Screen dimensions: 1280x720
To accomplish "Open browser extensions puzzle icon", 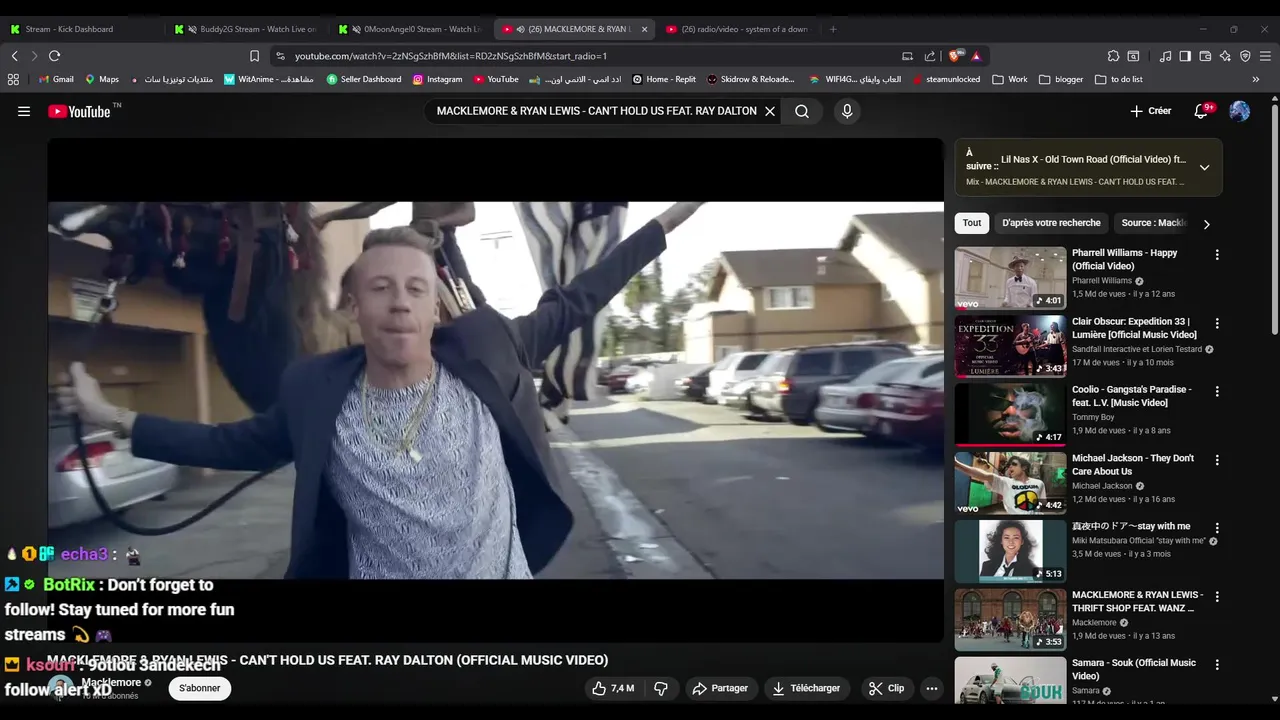I will 1113,56.
